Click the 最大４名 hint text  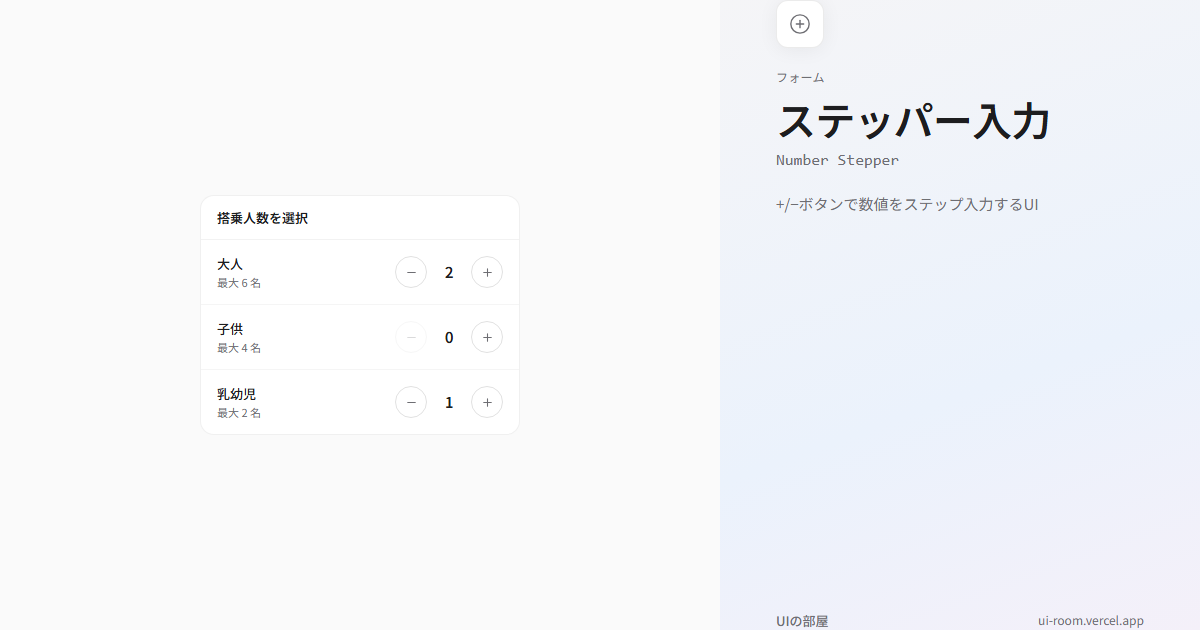(239, 348)
